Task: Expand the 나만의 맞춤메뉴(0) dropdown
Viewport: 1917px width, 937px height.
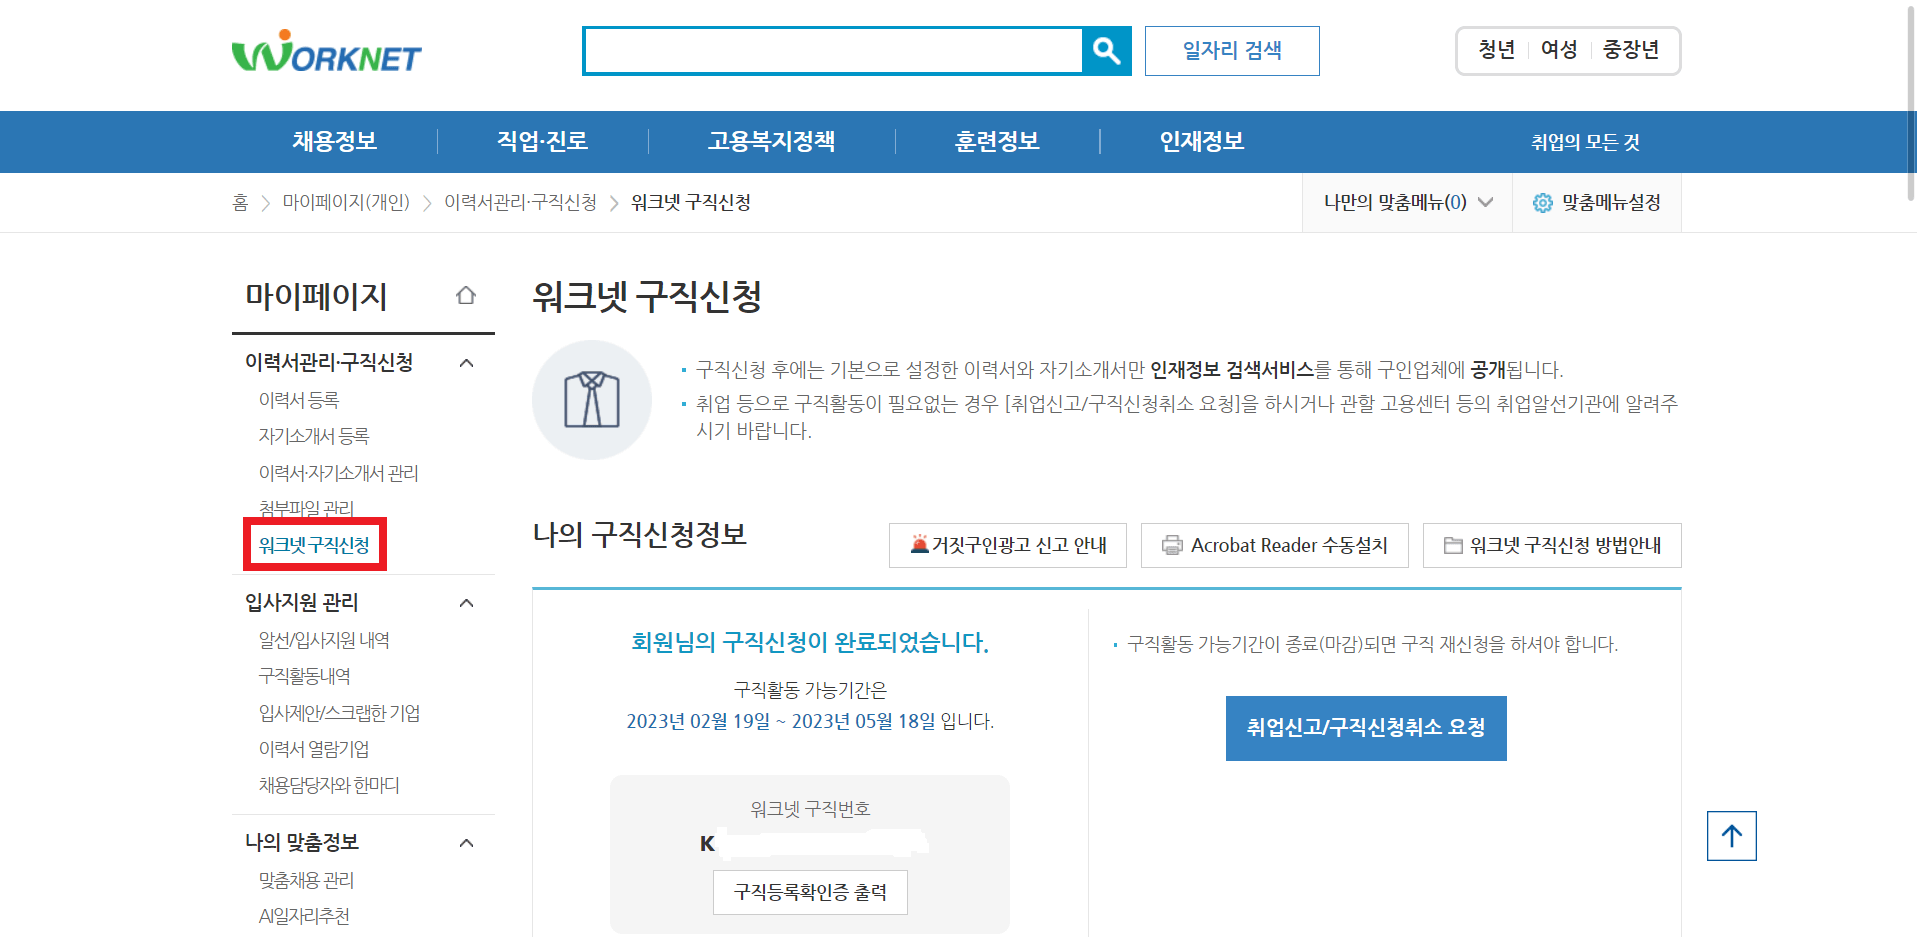Action: point(1408,203)
